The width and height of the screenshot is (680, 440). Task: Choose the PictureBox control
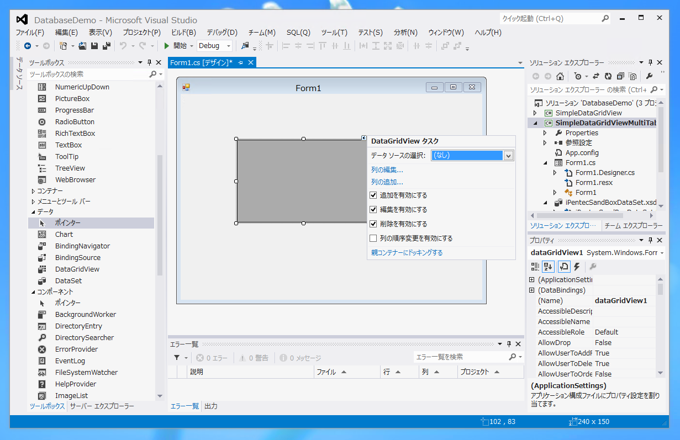coord(72,99)
